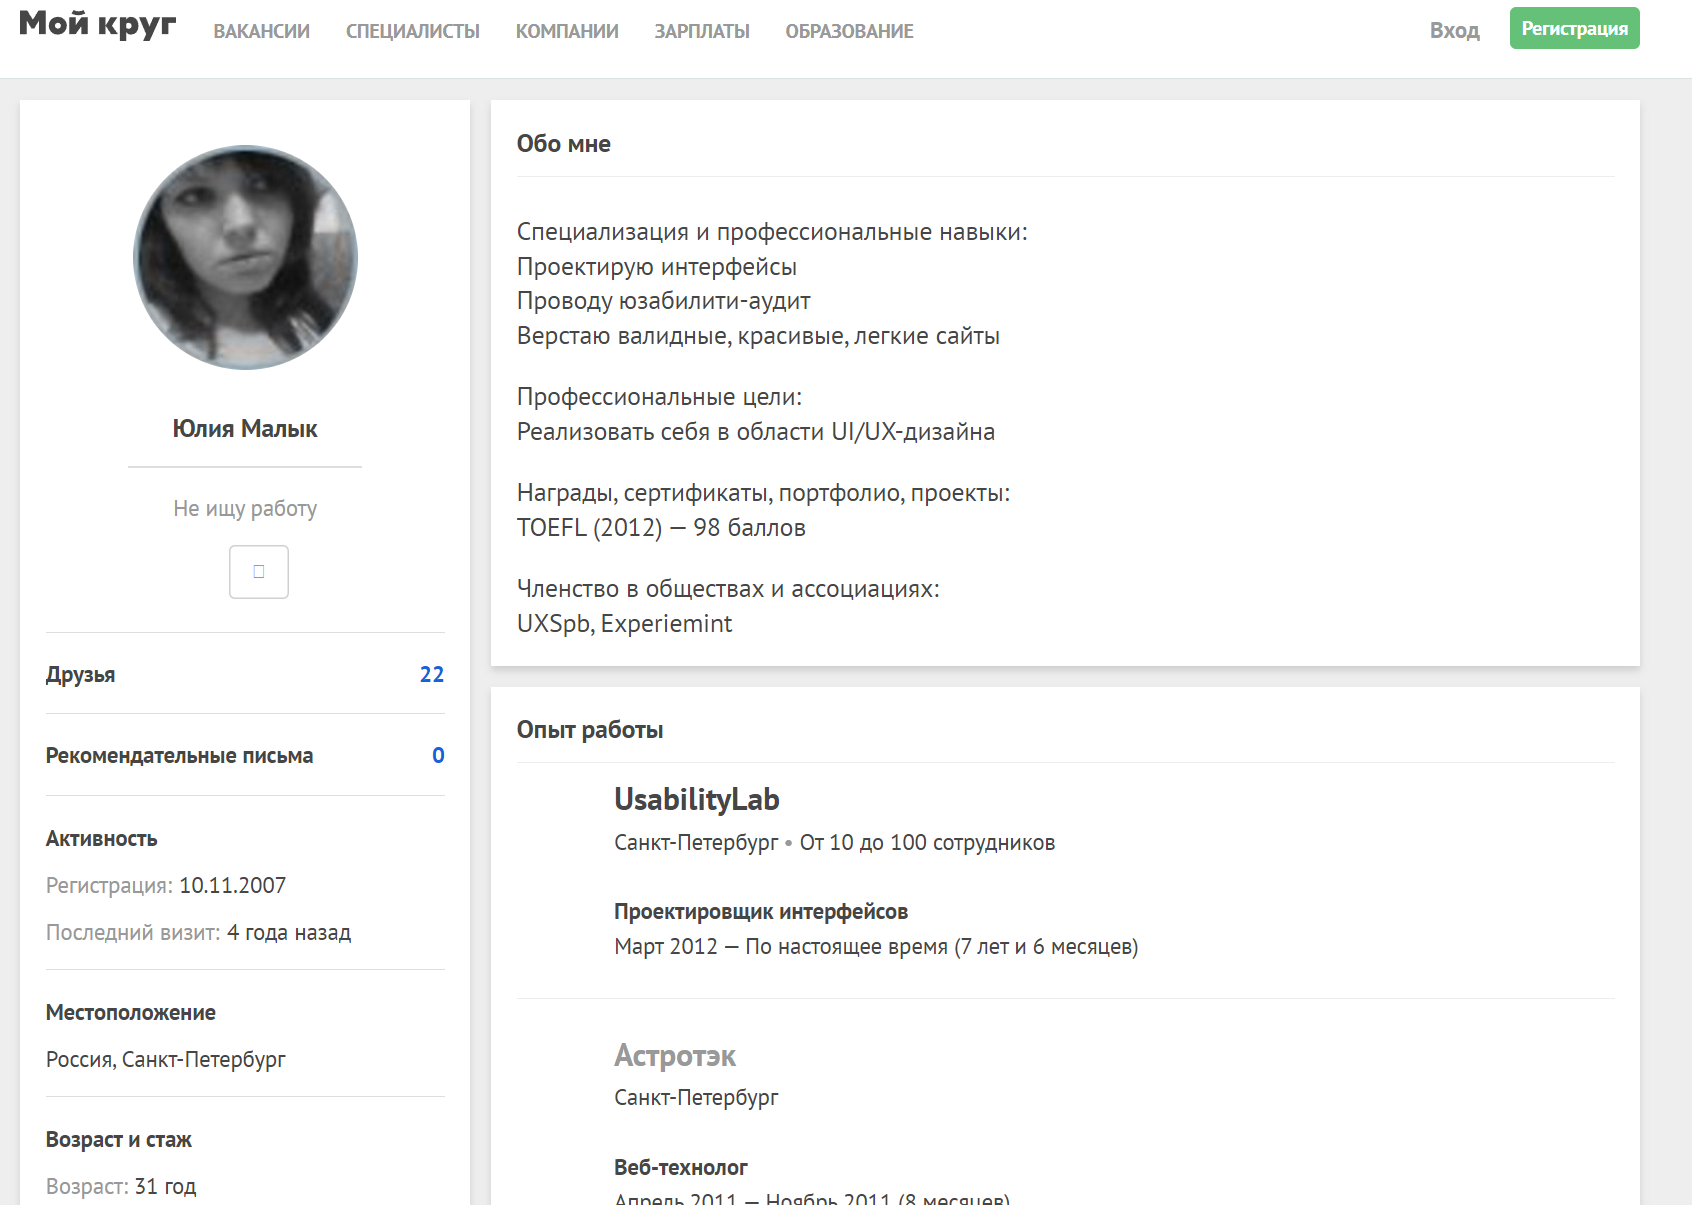Click the Провожу юзабилити-аудит line
1692x1205 pixels.
pyautogui.click(x=664, y=301)
